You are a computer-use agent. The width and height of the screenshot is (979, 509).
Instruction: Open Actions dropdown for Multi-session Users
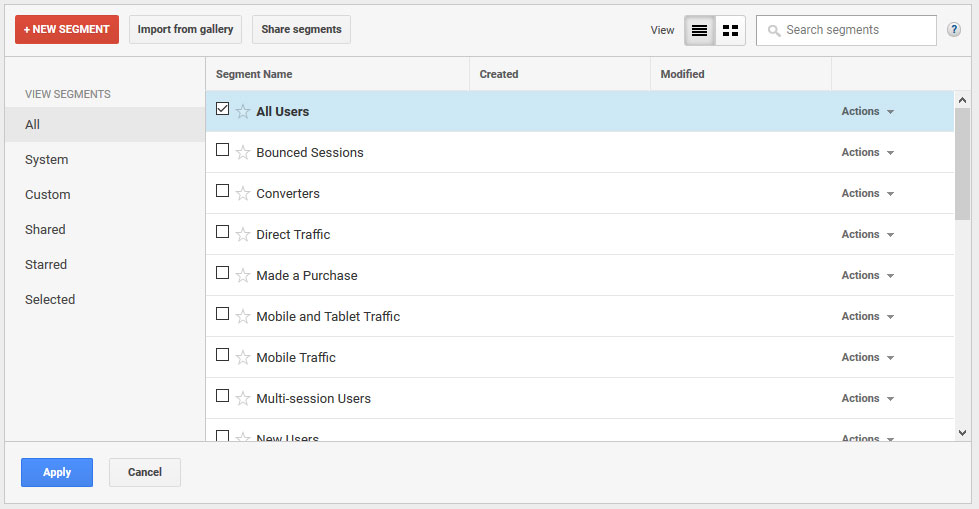[x=868, y=398]
